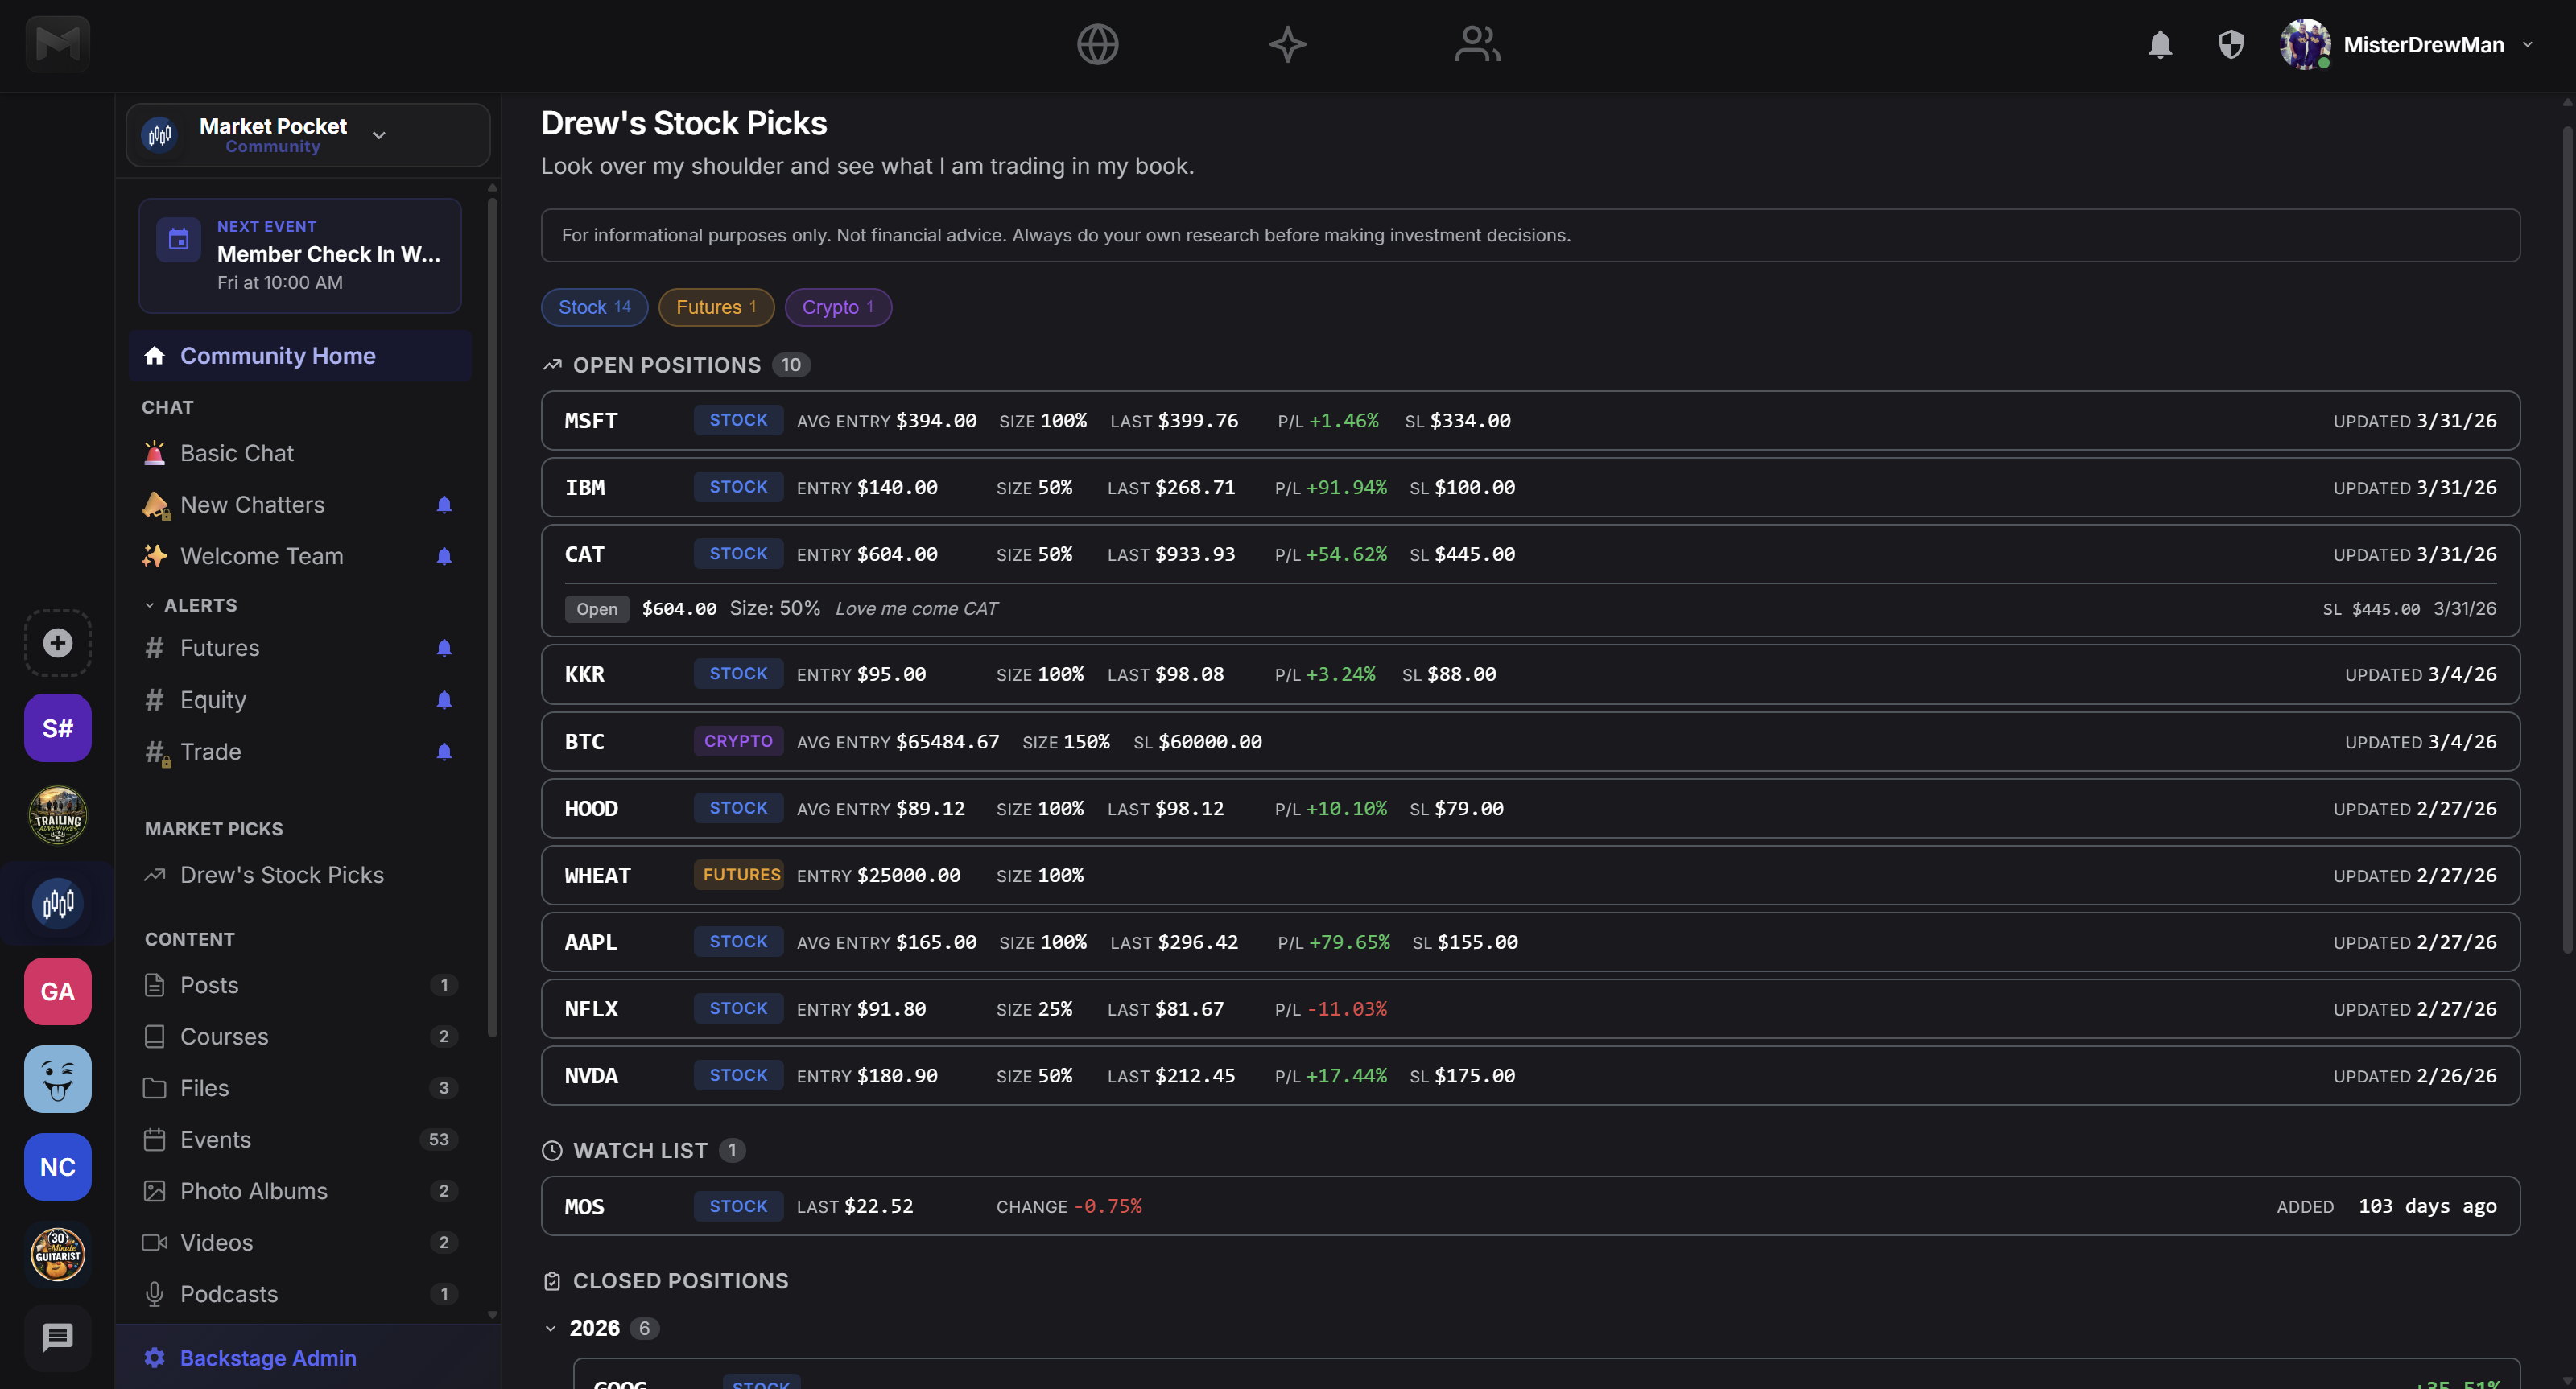Switch to the S# community
The image size is (2576, 1389).
[x=57, y=728]
